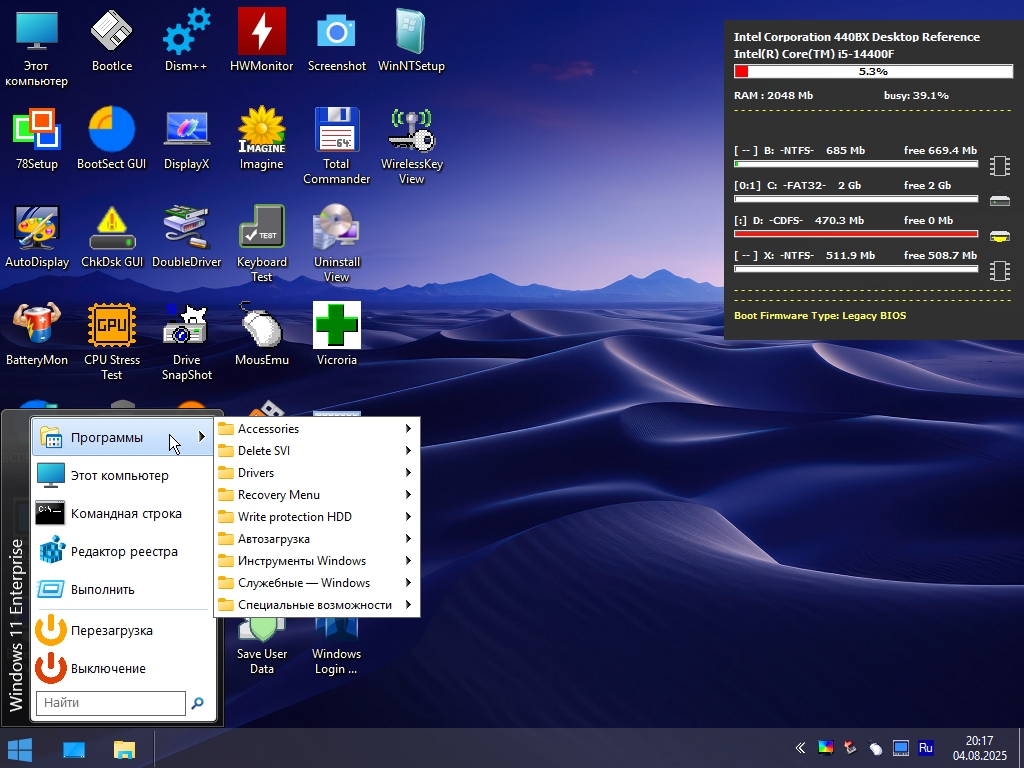Click 'Выключение' shutdown button

pyautogui.click(x=123, y=668)
